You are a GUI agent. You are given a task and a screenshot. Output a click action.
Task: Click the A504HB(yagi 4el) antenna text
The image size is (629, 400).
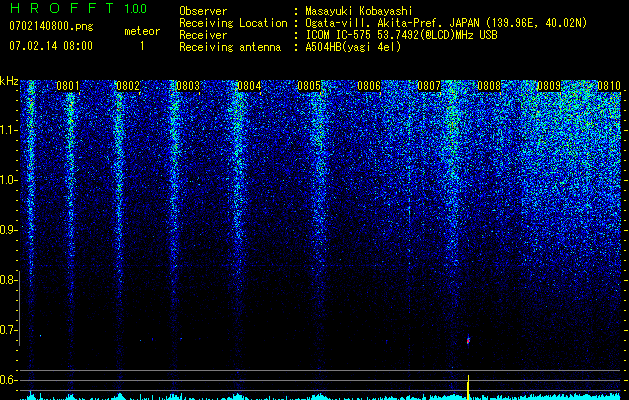(353, 47)
